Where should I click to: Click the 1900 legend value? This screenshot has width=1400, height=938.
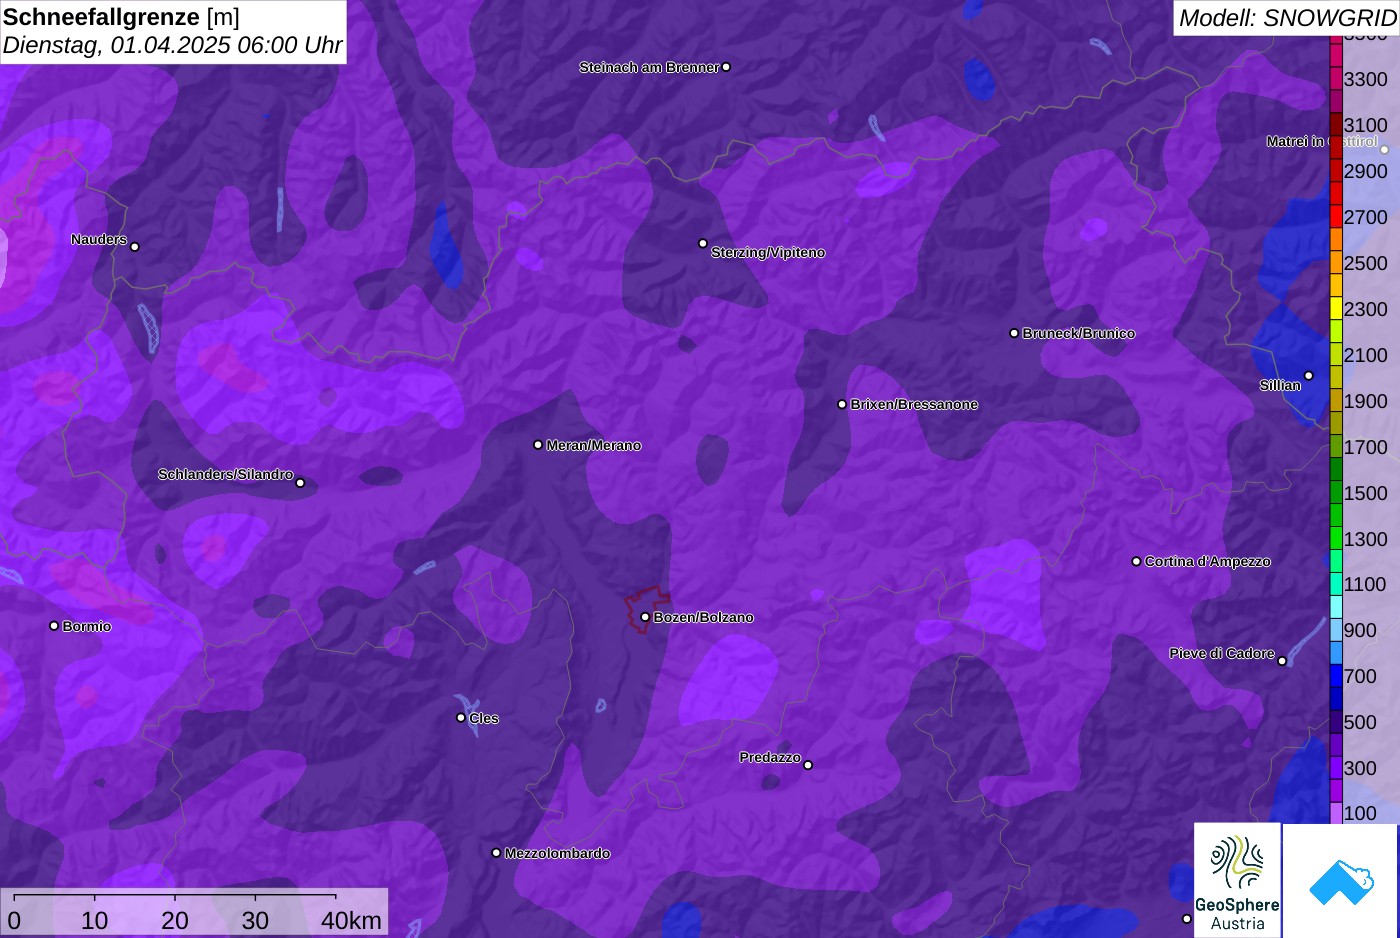coord(1366,401)
